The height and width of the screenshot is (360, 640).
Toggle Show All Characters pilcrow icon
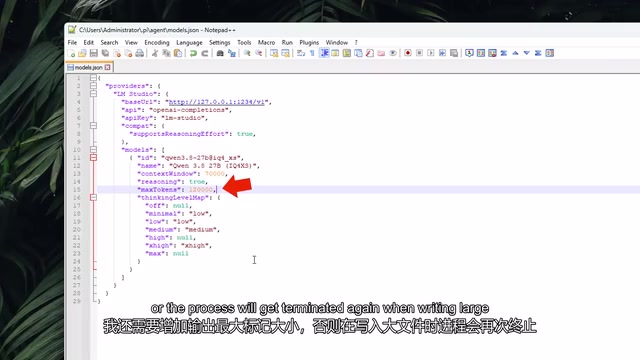312,53
